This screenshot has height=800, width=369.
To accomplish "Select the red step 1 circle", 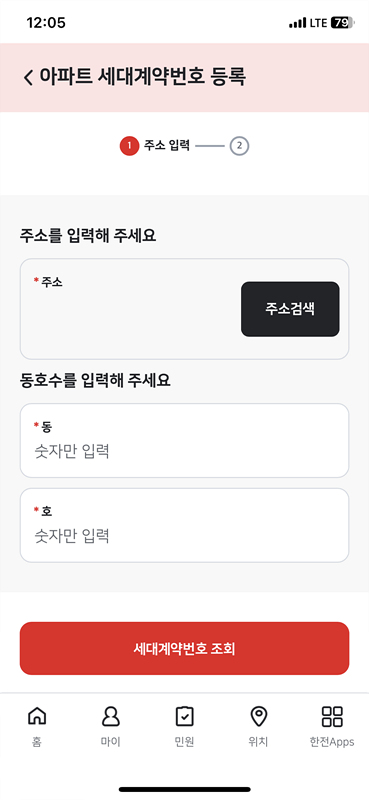I will click(x=129, y=146).
